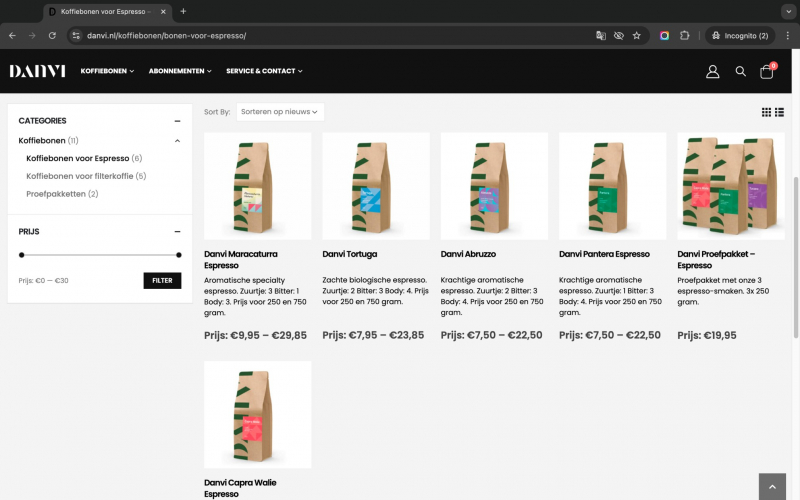The image size is (800, 500).
Task: Select Koffiebonen (11) category
Action: 48,141
